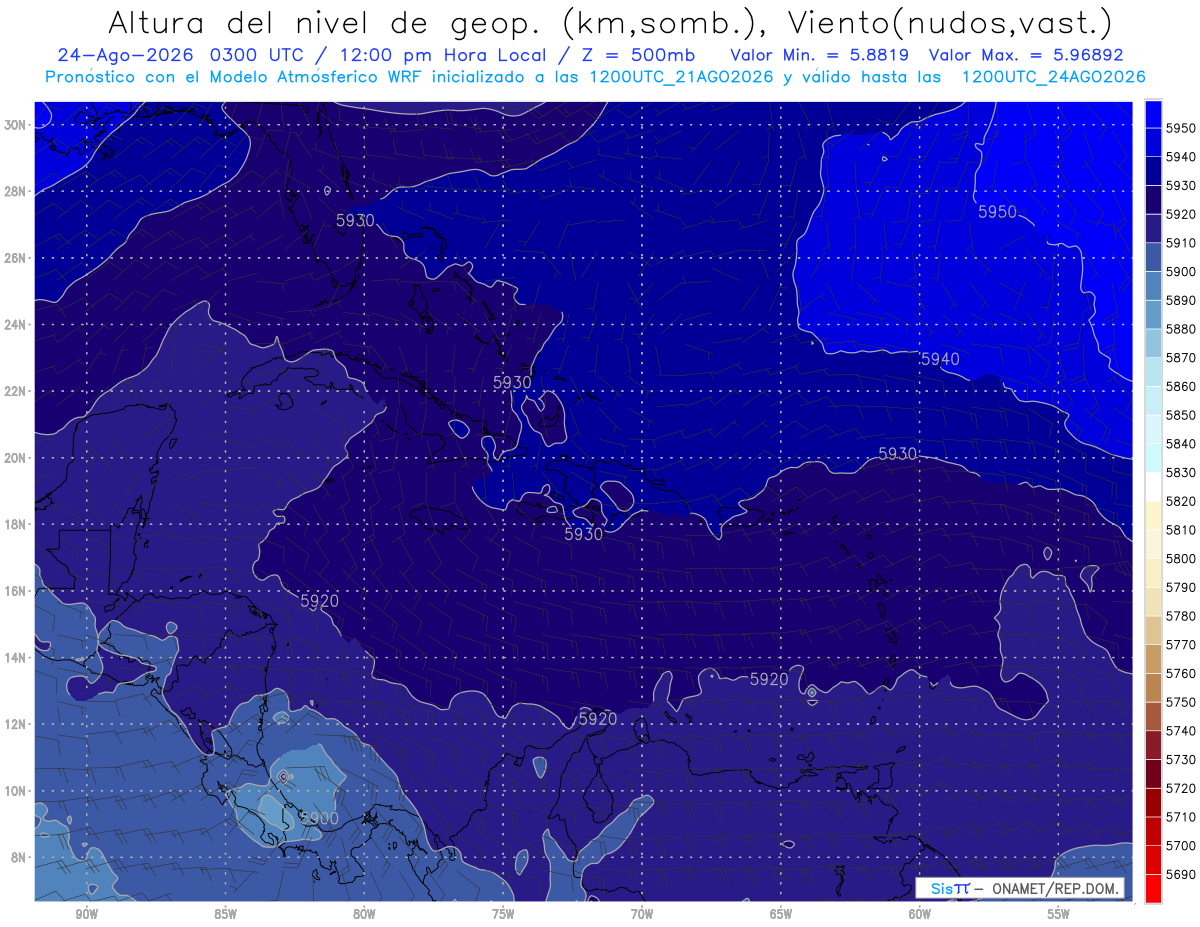Click the '1200UTC_24AGO2026' valid-until time
Image resolution: width=1200 pixels, height=927 pixels.
[1053, 76]
